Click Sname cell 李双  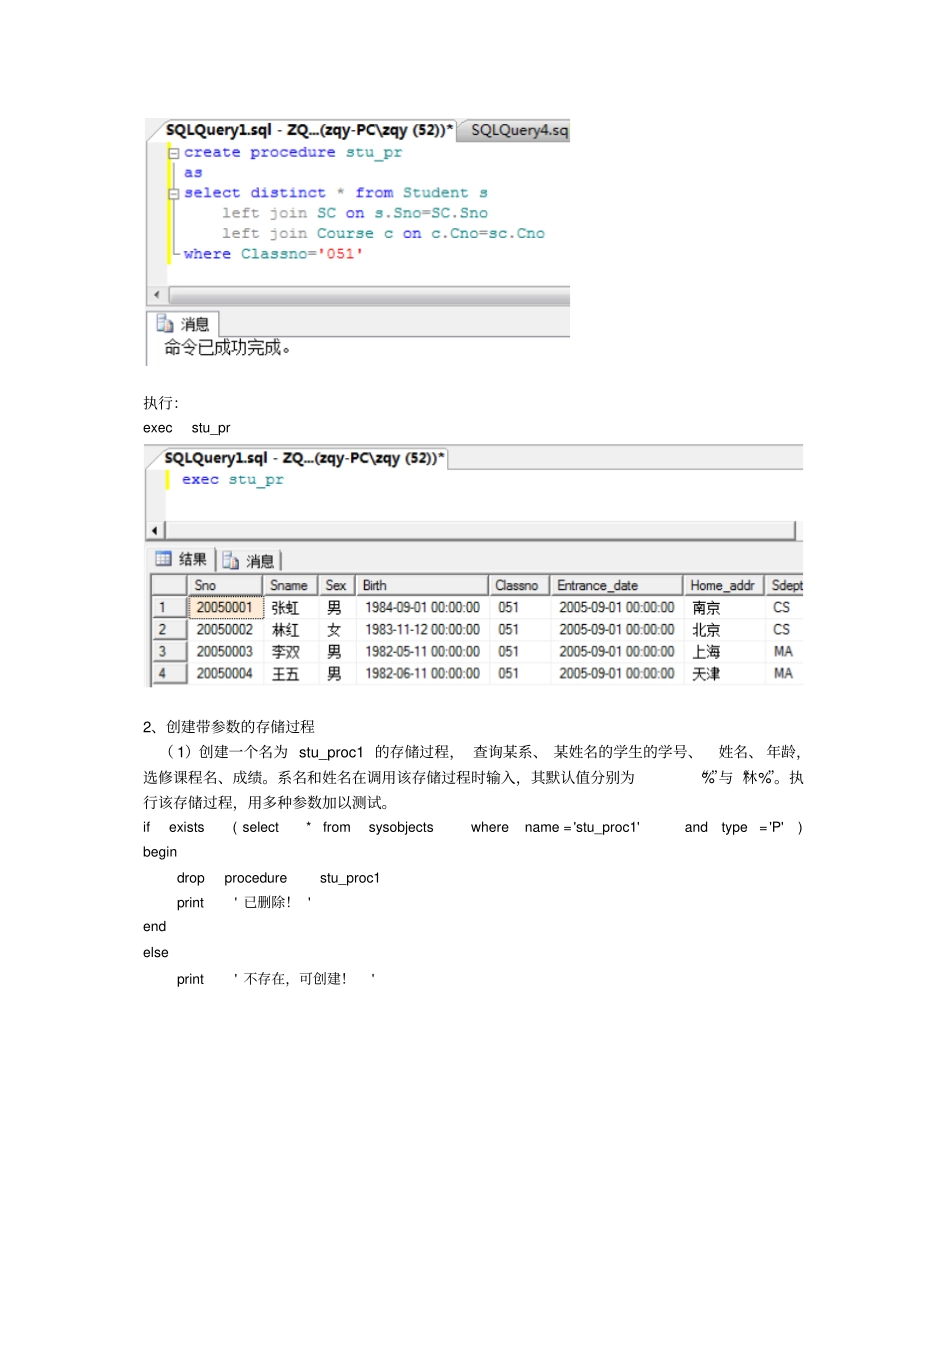point(290,651)
